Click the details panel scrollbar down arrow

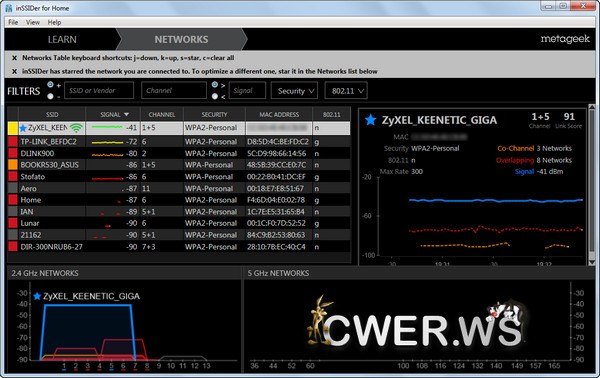pos(592,263)
